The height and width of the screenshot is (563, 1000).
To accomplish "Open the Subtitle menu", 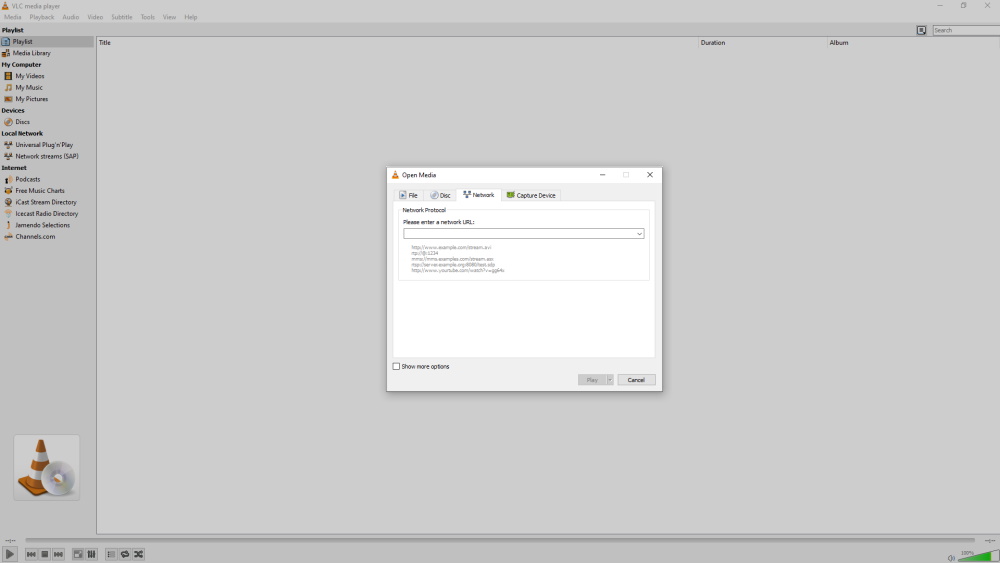I will [122, 17].
